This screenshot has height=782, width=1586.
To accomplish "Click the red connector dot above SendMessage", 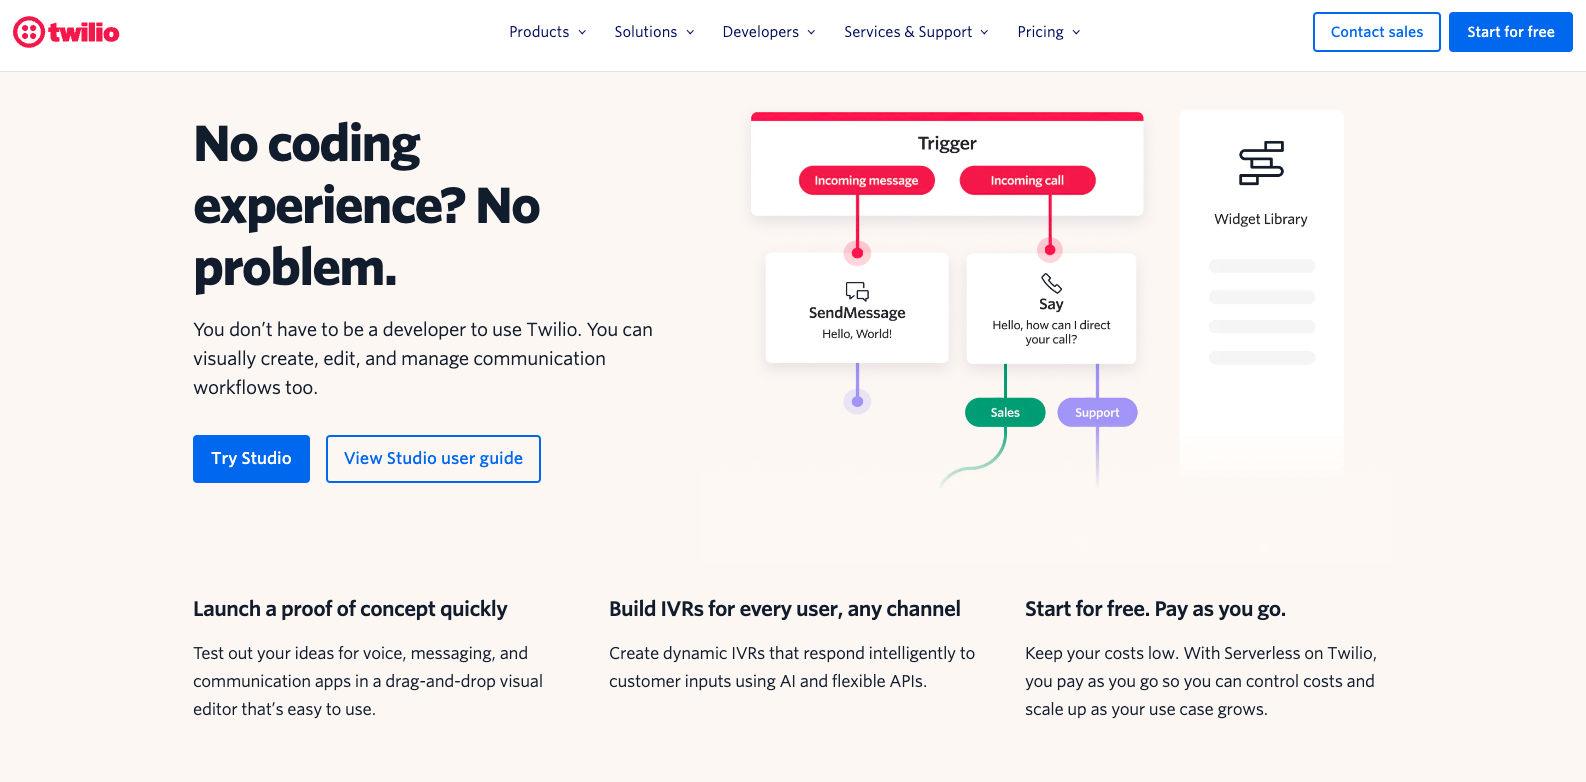I will (x=857, y=252).
